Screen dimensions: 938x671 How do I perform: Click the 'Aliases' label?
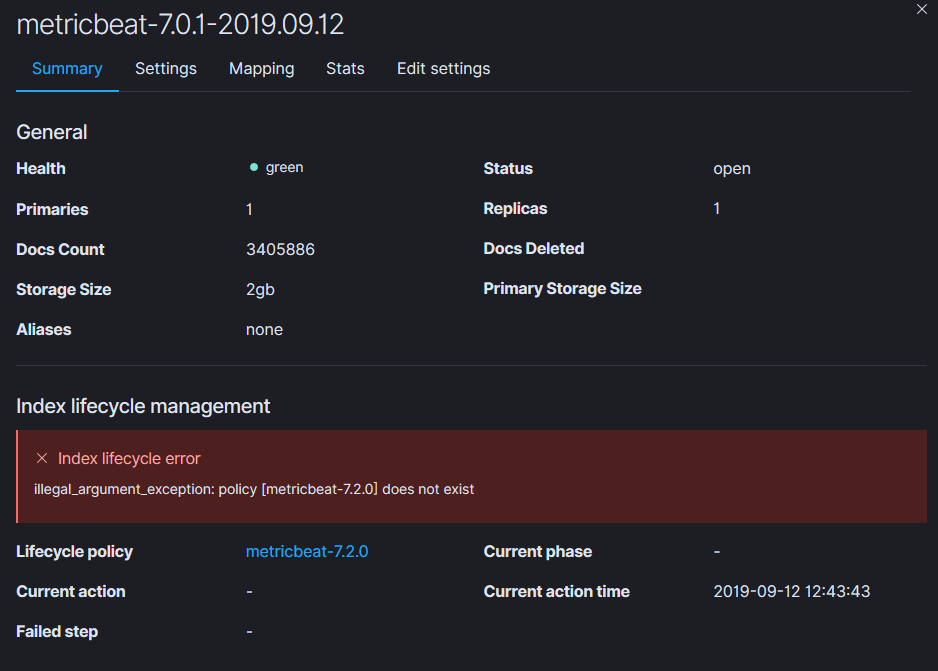pos(44,330)
